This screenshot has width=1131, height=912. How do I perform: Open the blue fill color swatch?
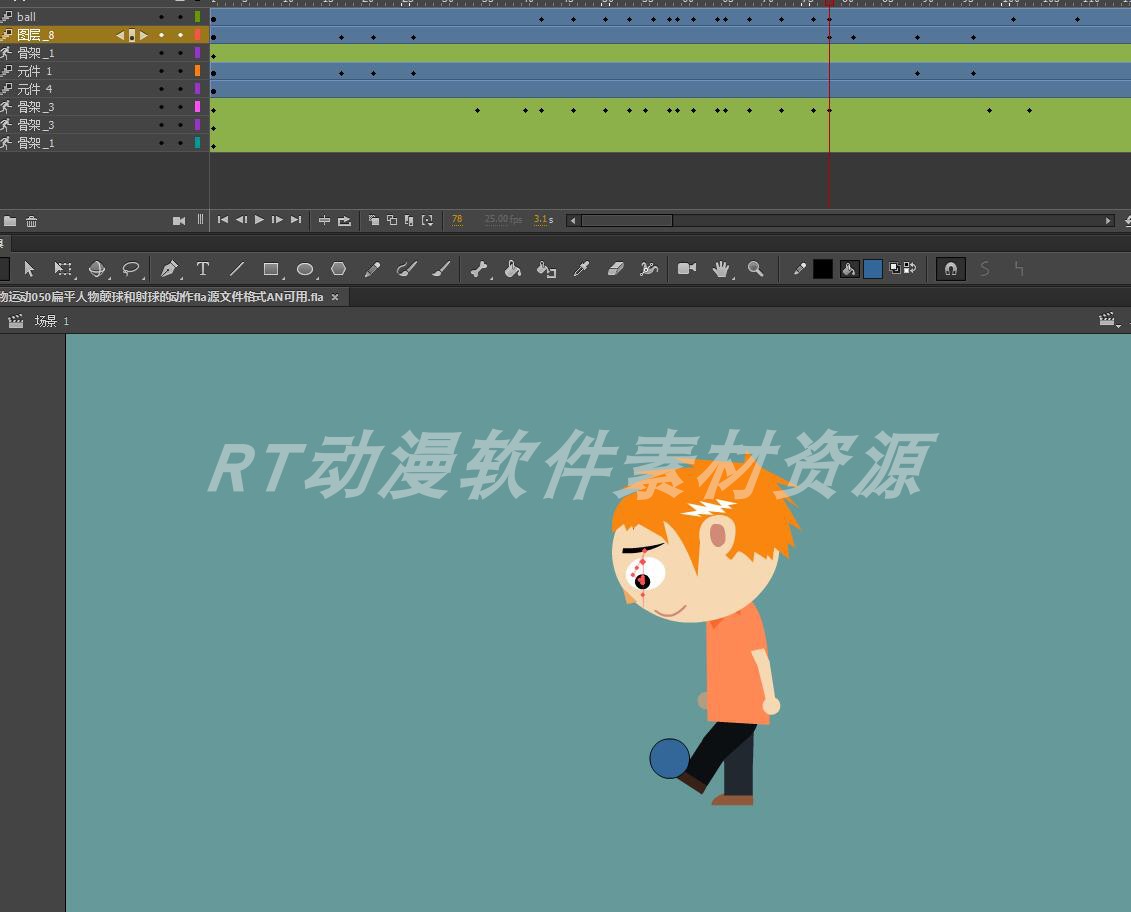[x=873, y=269]
